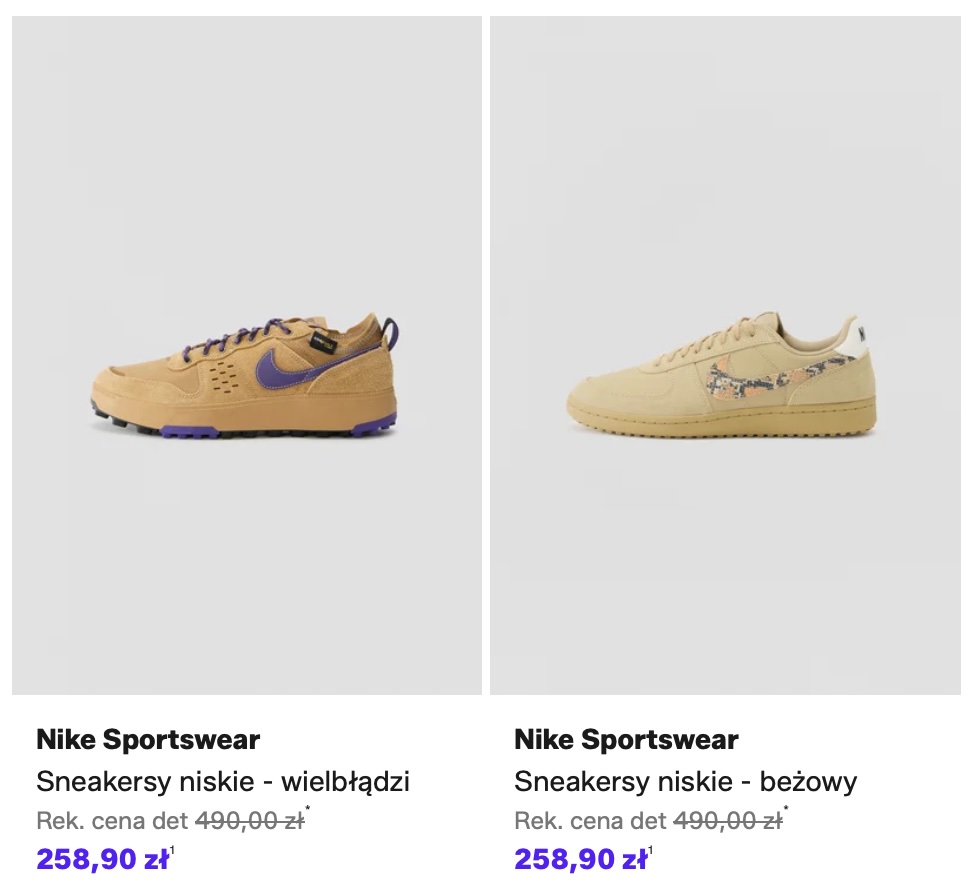Click crossed-out 490,00 zł on wielbłądzi item
968x892 pixels.
coord(249,821)
